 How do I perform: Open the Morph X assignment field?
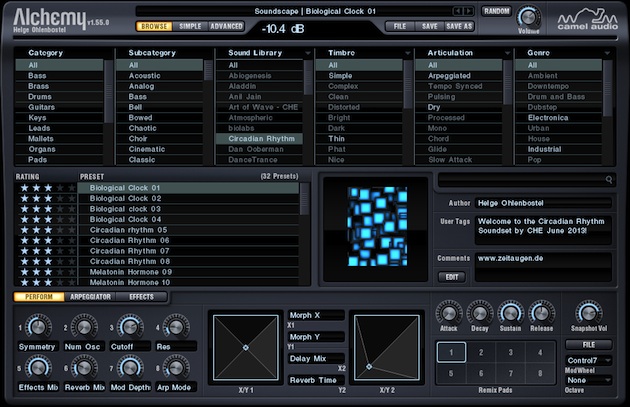[316, 315]
